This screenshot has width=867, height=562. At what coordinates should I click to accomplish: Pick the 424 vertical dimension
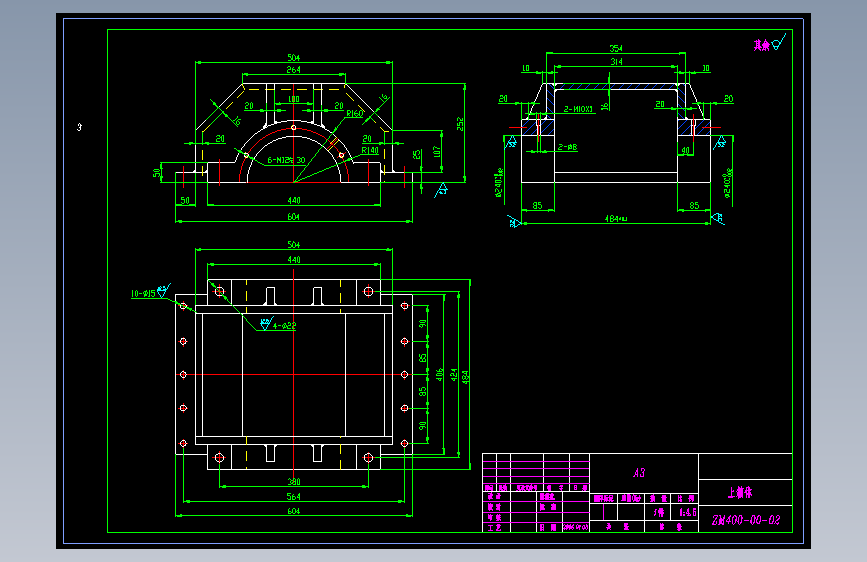pyautogui.click(x=454, y=374)
